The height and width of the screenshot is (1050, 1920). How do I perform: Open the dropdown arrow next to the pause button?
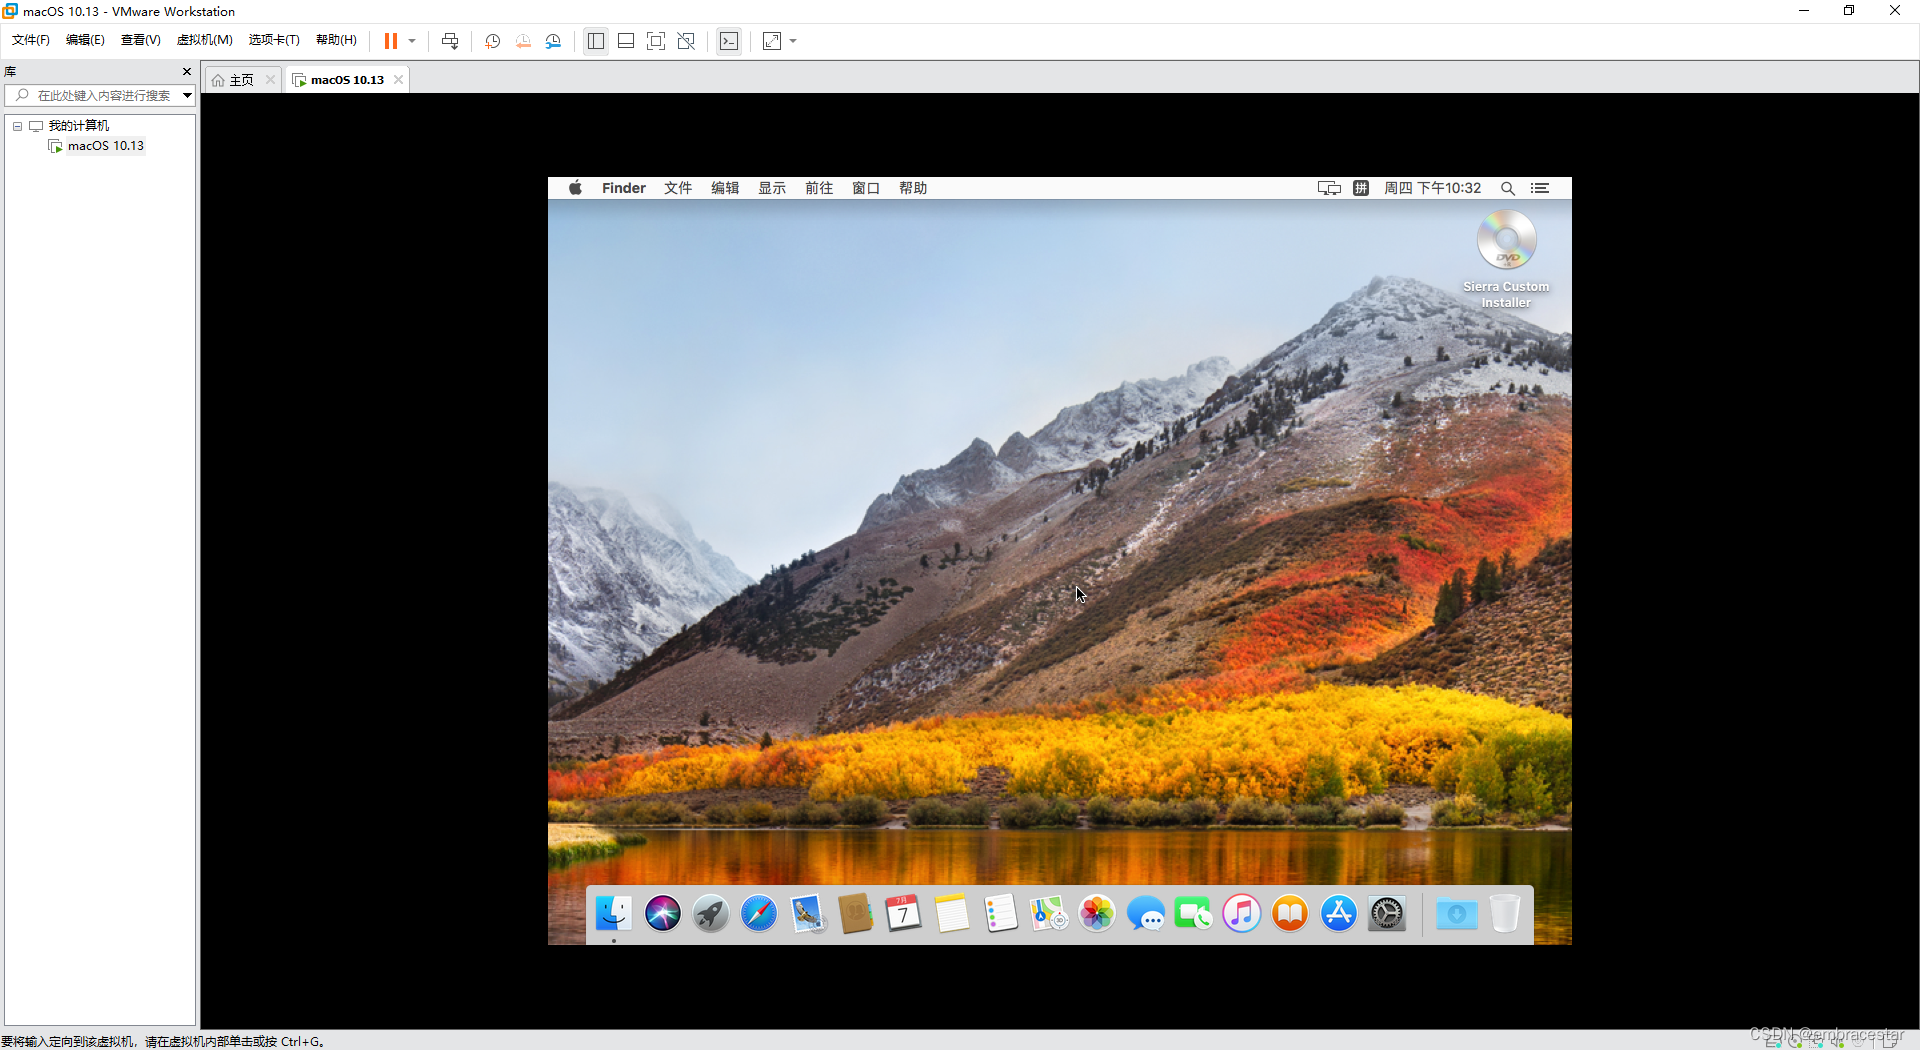tap(412, 41)
